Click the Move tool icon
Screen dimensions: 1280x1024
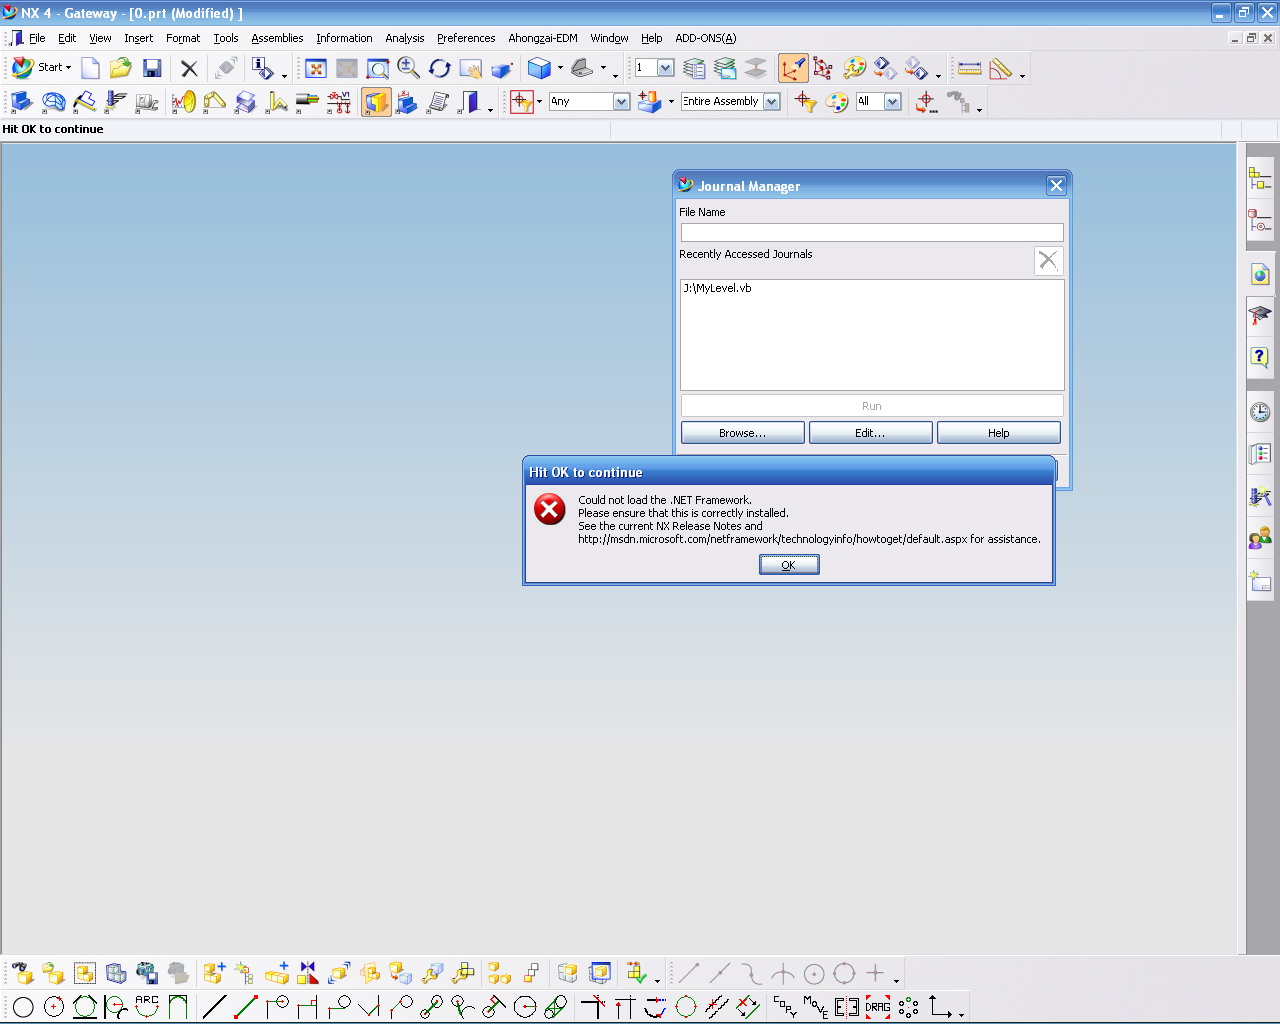tap(816, 1007)
